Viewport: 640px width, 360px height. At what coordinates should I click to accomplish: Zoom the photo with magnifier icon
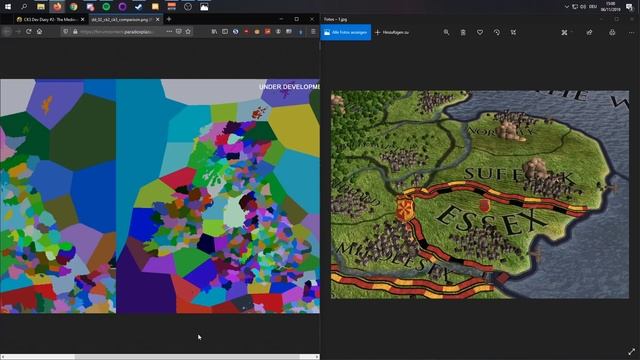(x=446, y=32)
